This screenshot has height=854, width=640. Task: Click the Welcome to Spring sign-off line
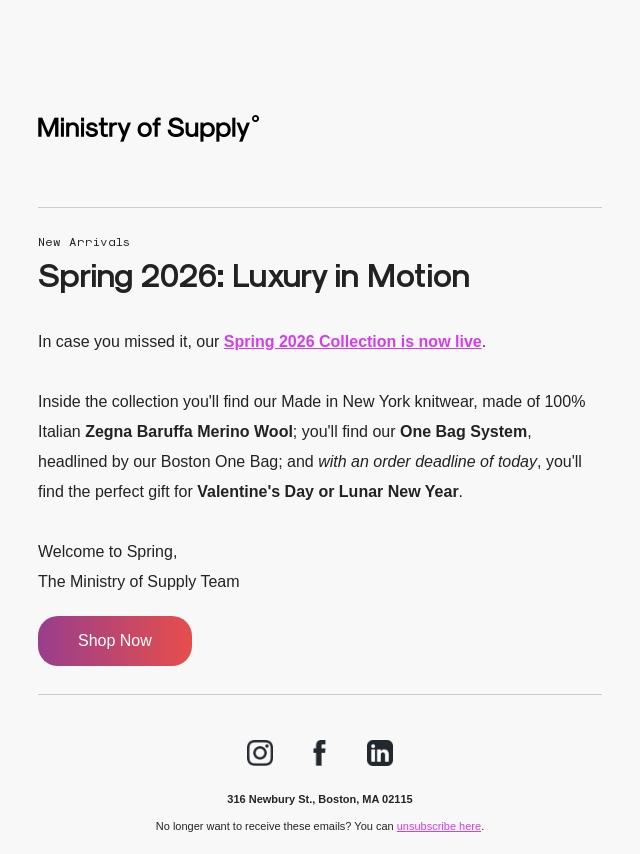[107, 552]
